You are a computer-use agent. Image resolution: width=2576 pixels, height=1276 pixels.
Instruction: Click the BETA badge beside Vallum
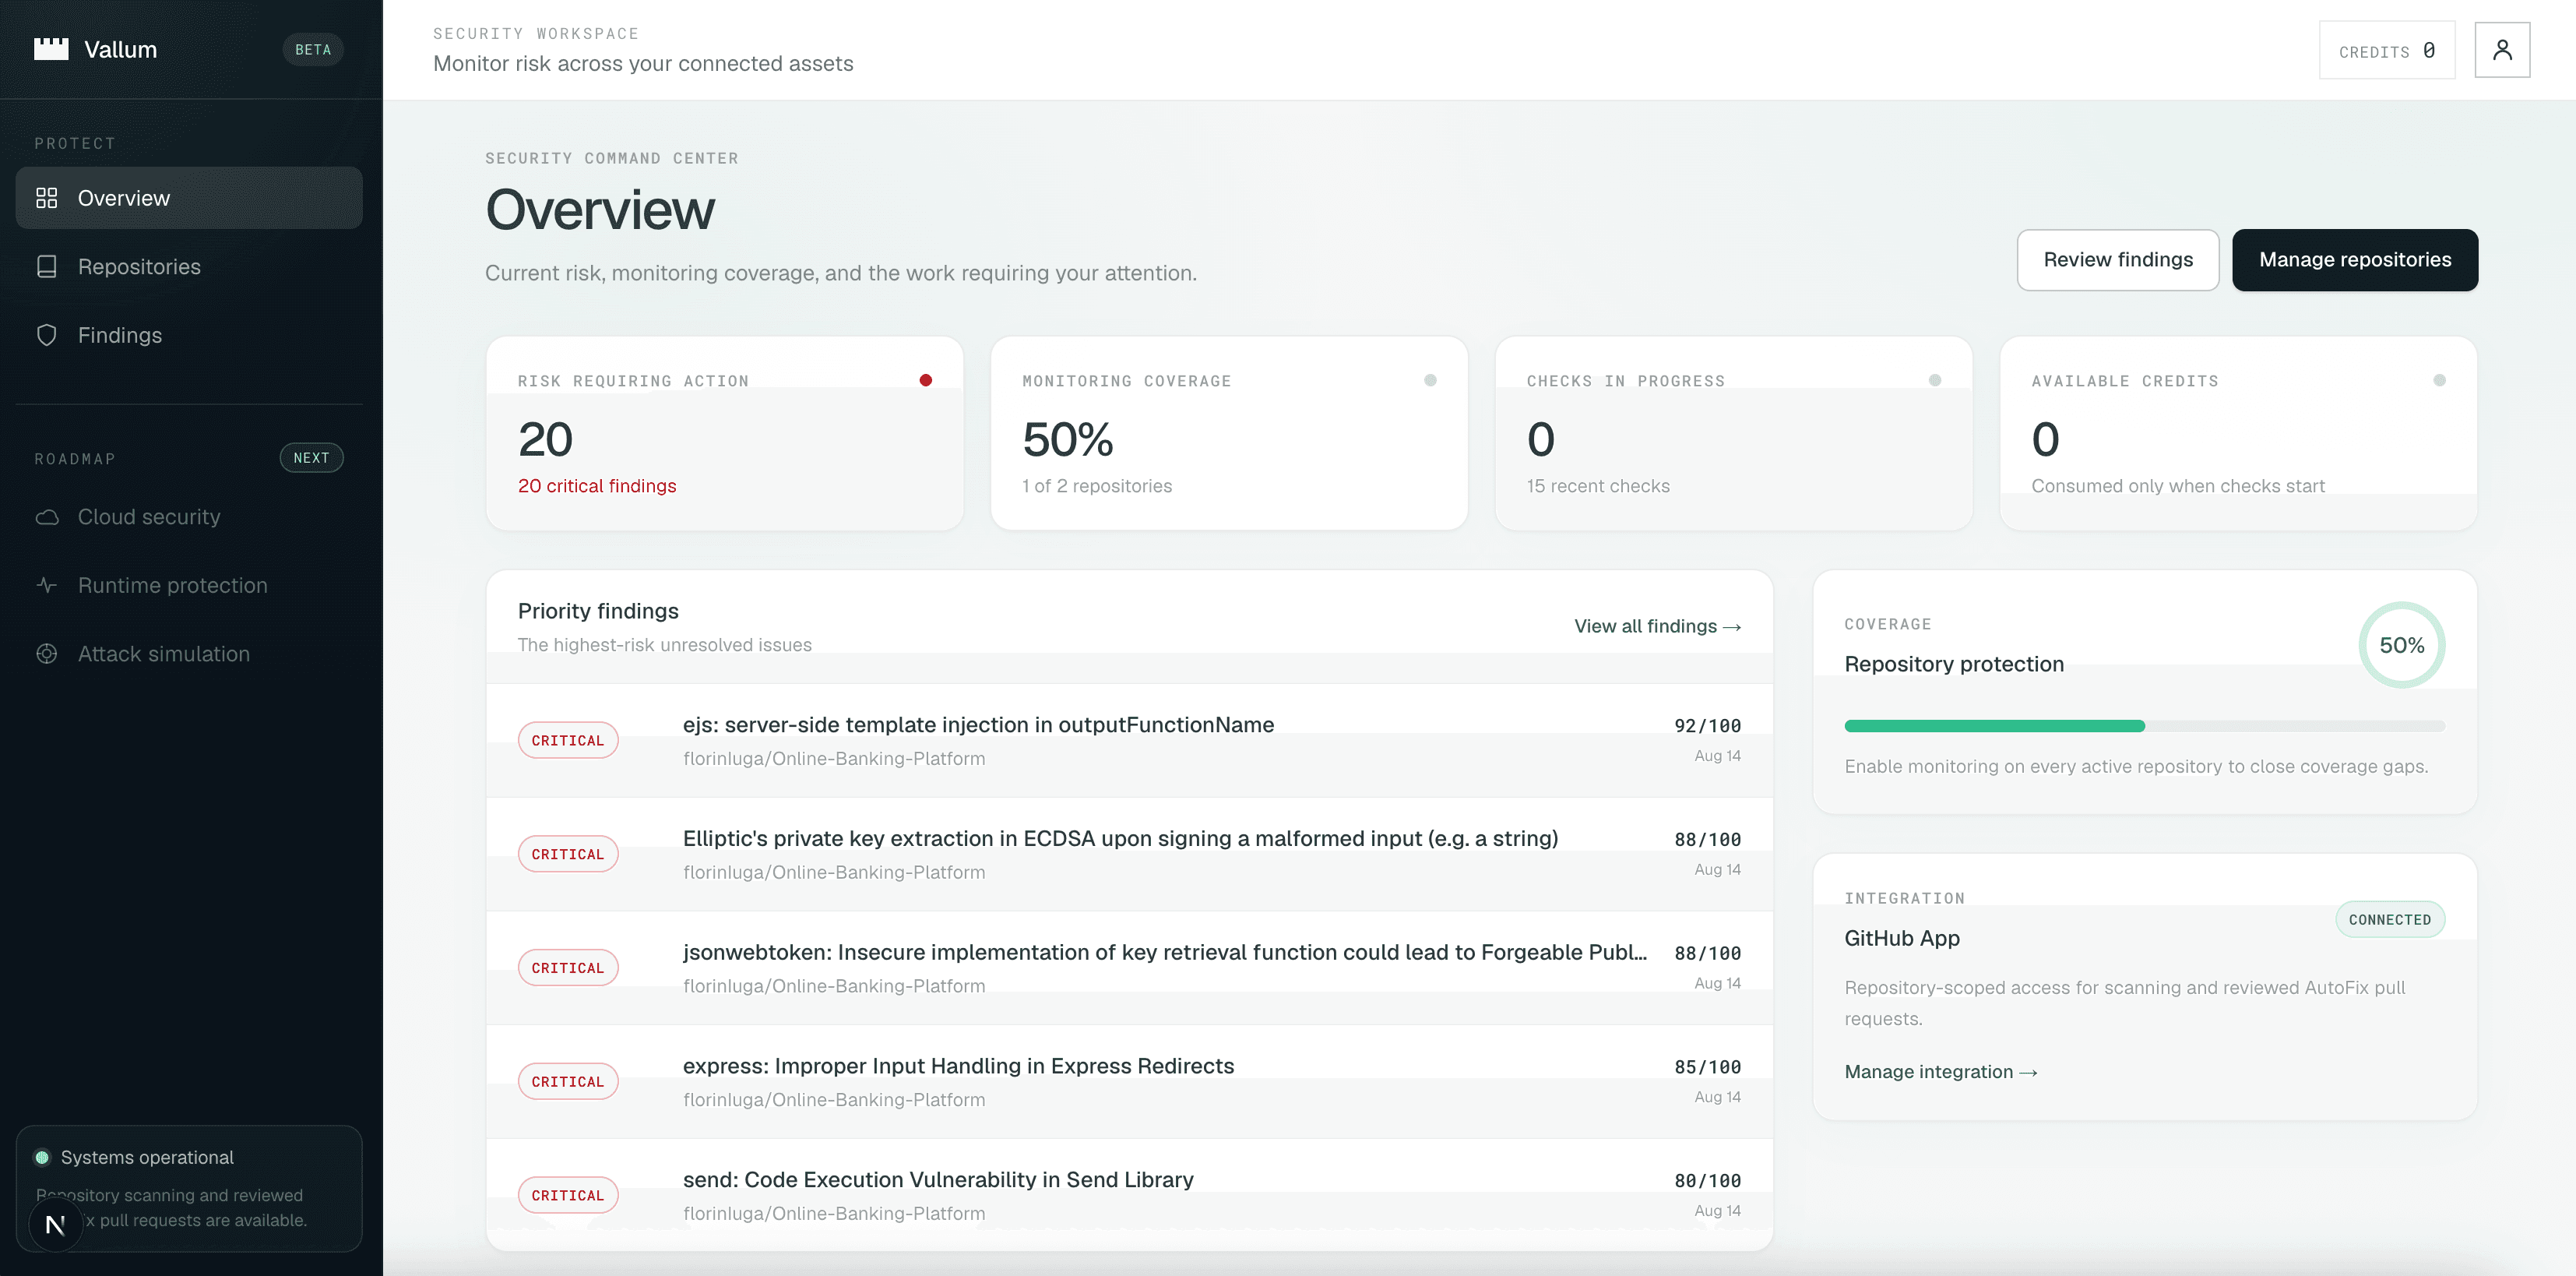pyautogui.click(x=313, y=49)
